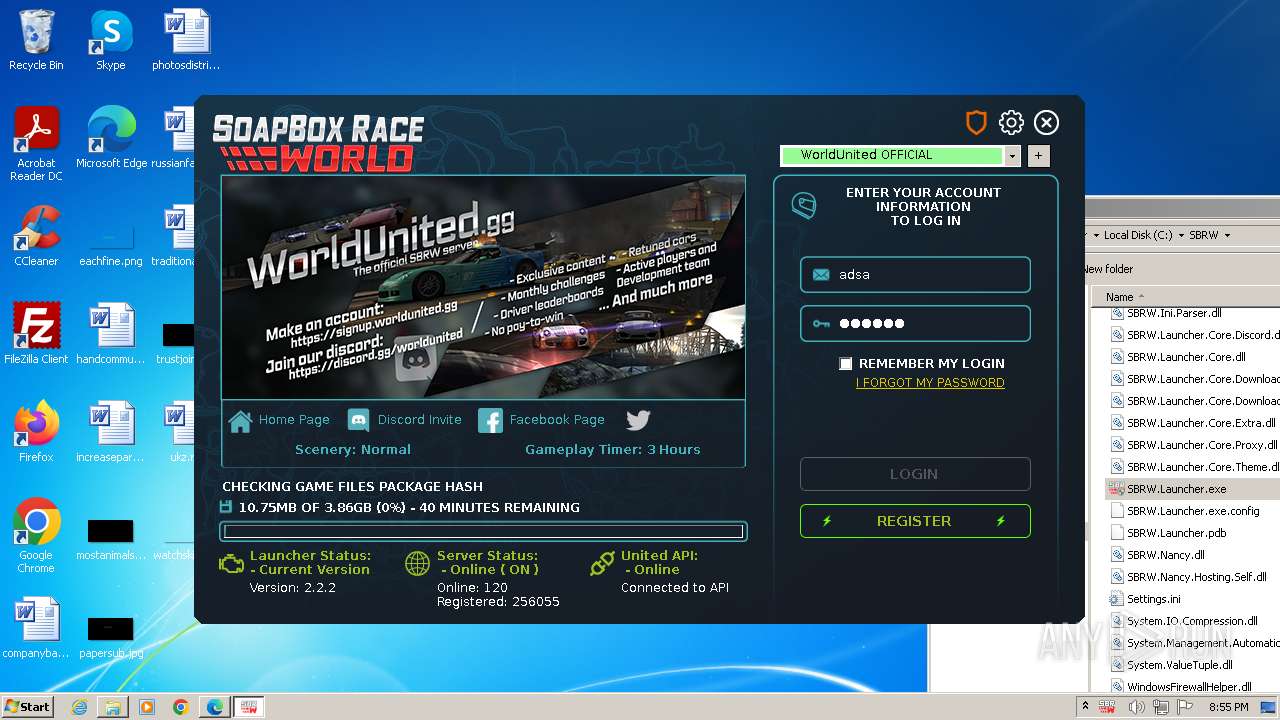This screenshot has width=1280, height=720.
Task: Open the Discord Invite link
Action: [405, 420]
